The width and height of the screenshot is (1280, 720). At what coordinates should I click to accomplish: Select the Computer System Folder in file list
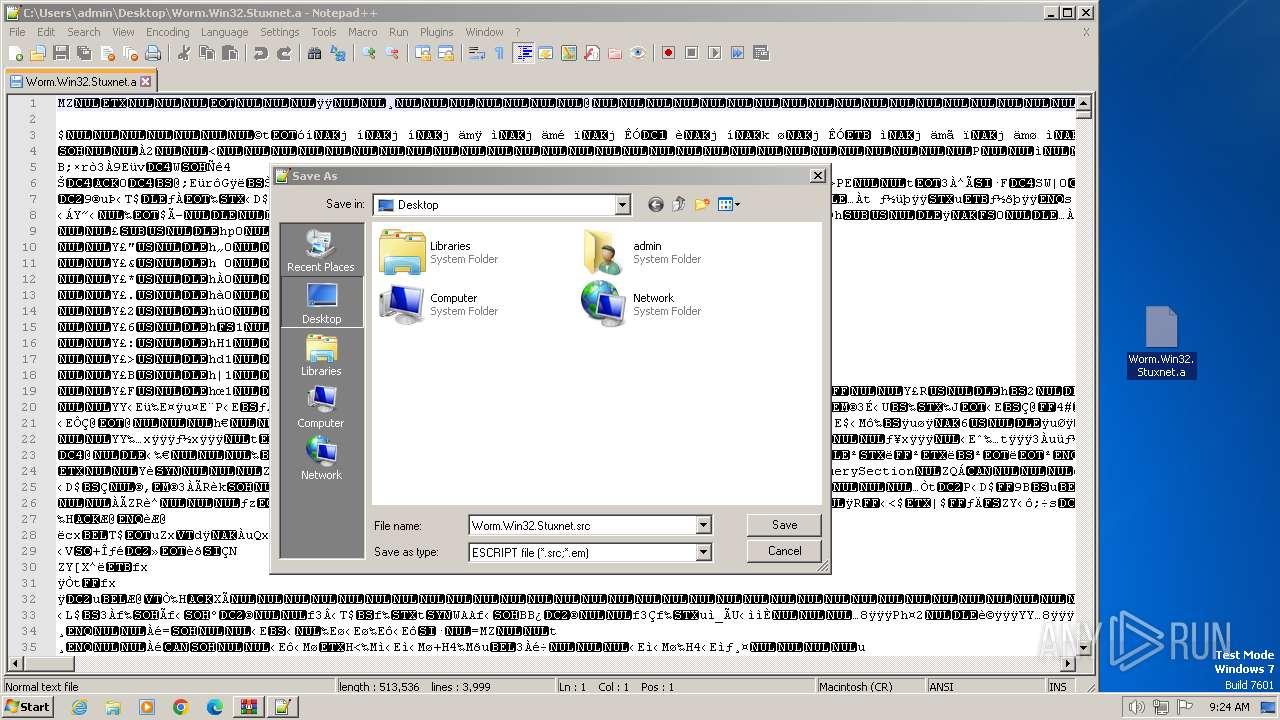439,304
